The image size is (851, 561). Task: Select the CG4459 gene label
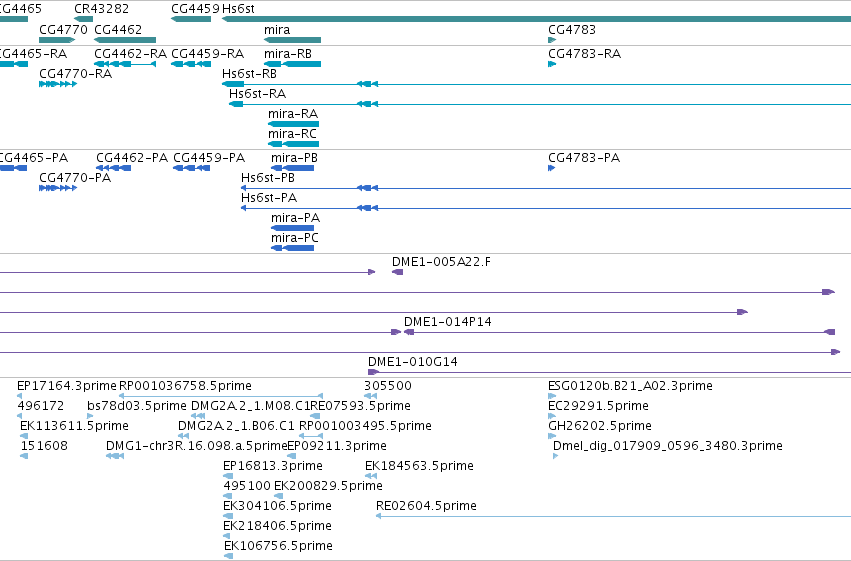[195, 9]
